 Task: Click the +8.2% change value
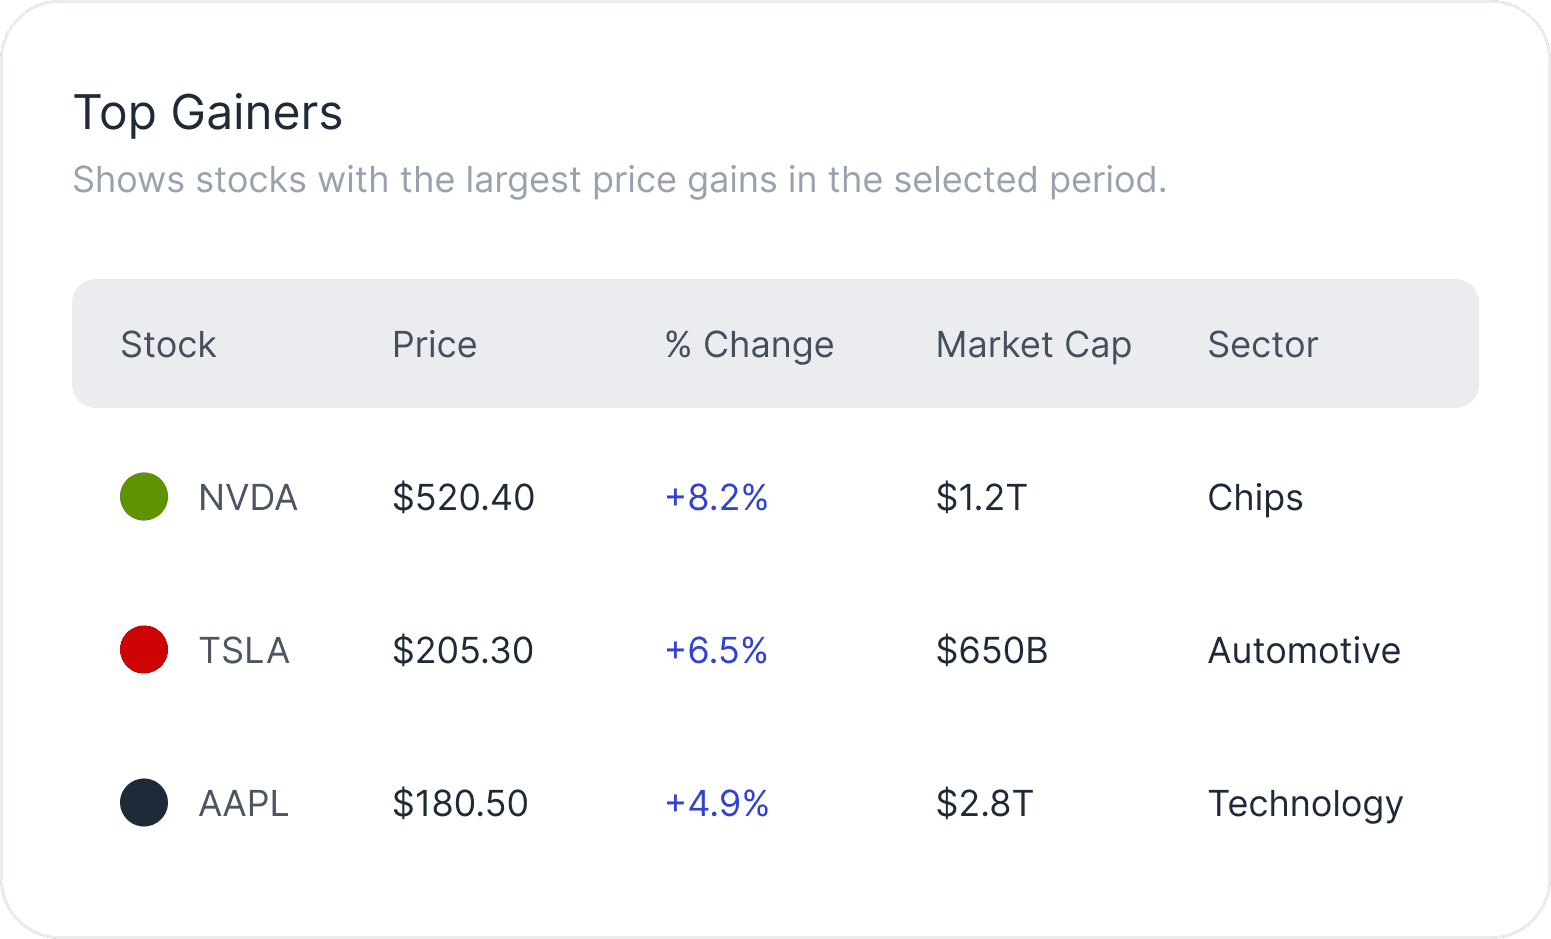click(x=716, y=497)
